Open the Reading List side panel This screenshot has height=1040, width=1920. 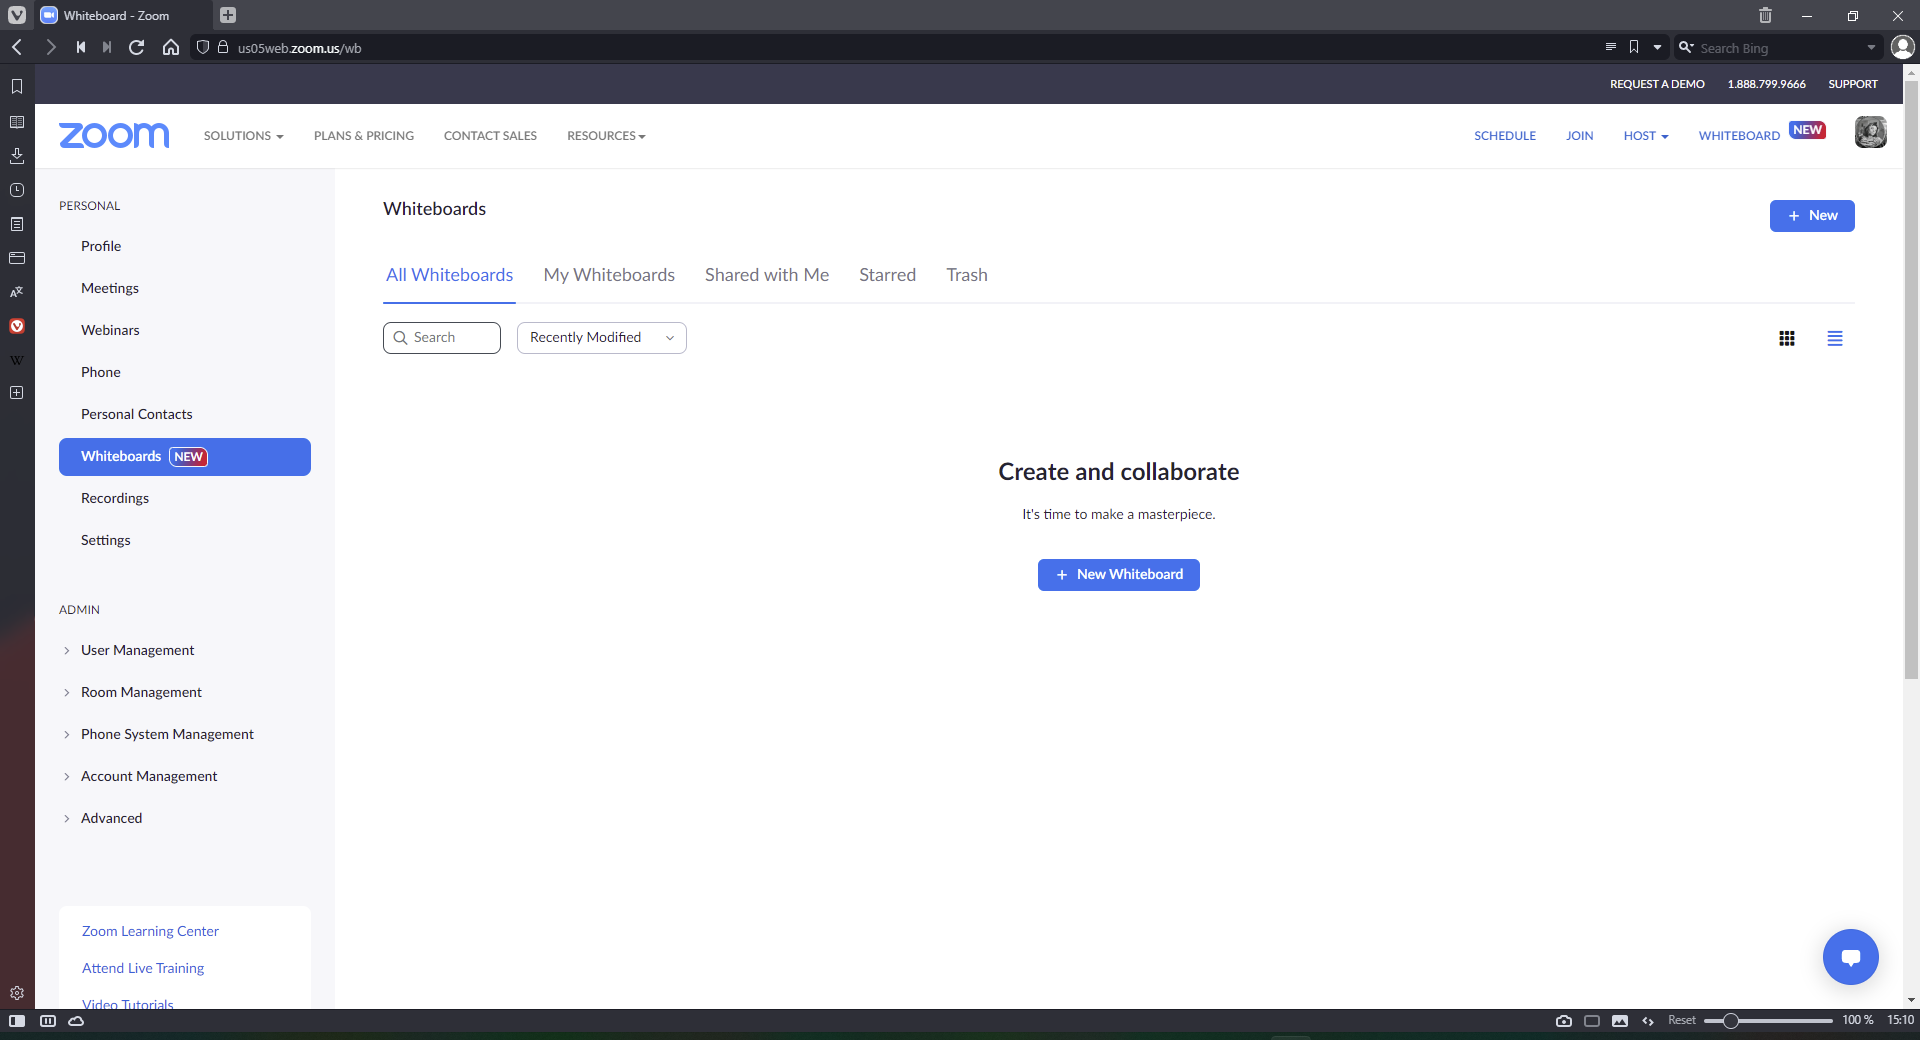(x=17, y=122)
